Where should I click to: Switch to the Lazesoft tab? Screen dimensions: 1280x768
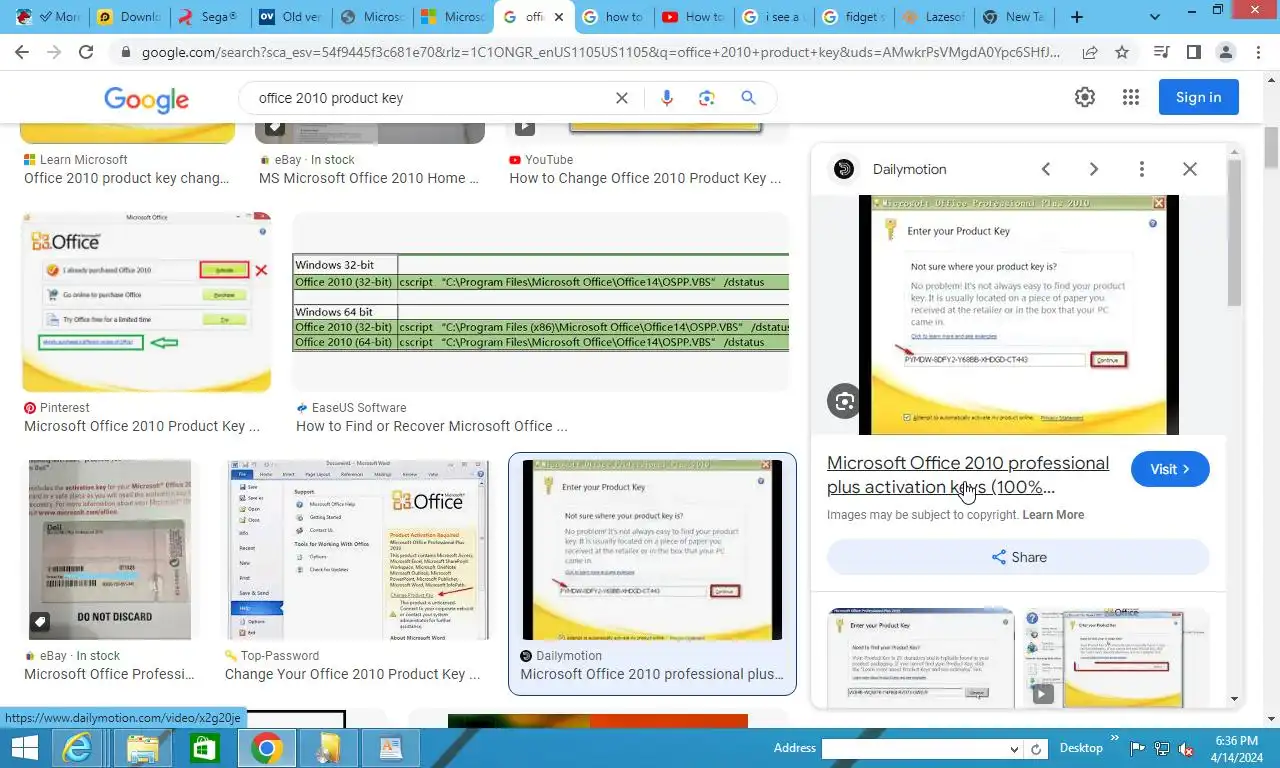(x=934, y=17)
